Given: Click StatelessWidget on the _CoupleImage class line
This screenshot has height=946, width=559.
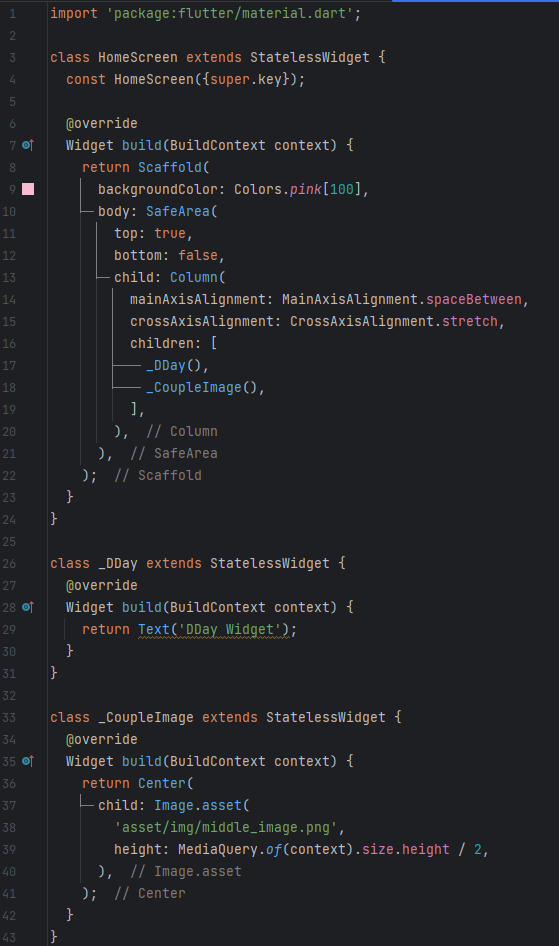Looking at the screenshot, I should pos(326,717).
